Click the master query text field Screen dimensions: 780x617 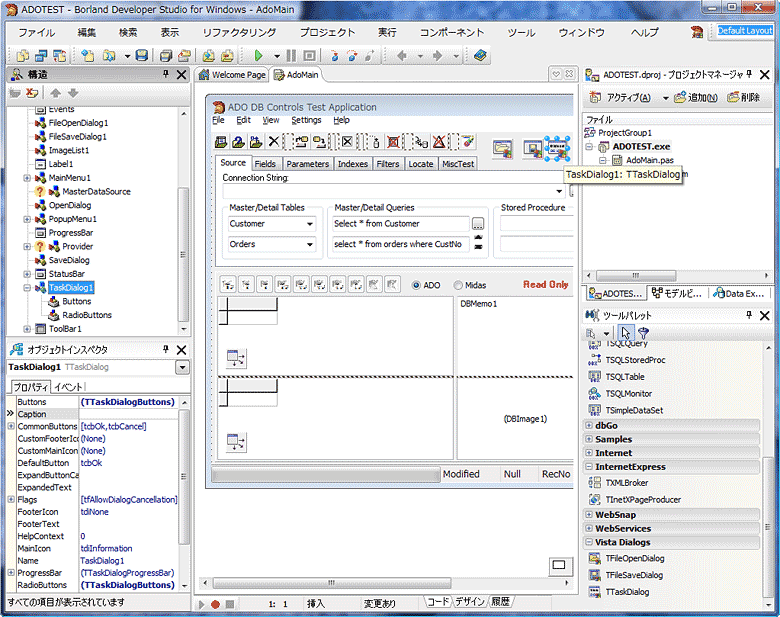tap(400, 224)
